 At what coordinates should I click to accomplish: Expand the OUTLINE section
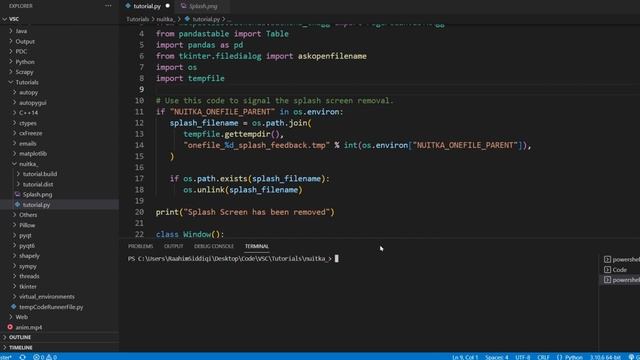20,337
